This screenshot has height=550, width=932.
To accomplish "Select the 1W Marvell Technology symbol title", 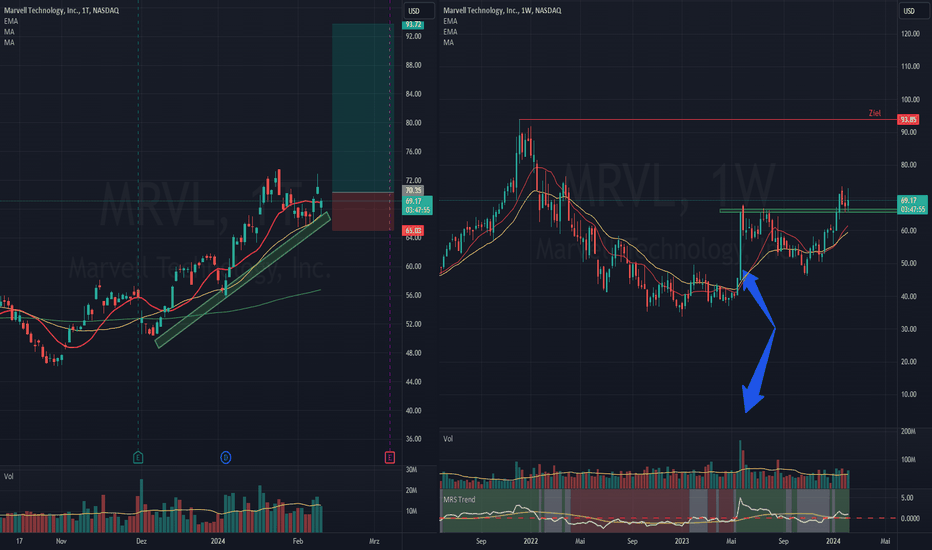I will [502, 10].
